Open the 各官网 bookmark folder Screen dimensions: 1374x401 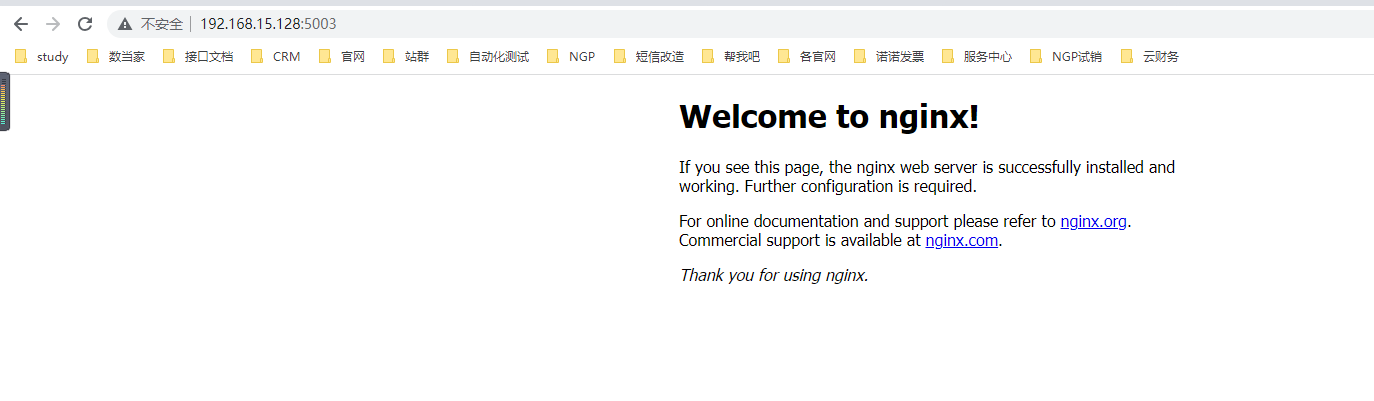[x=807, y=57]
